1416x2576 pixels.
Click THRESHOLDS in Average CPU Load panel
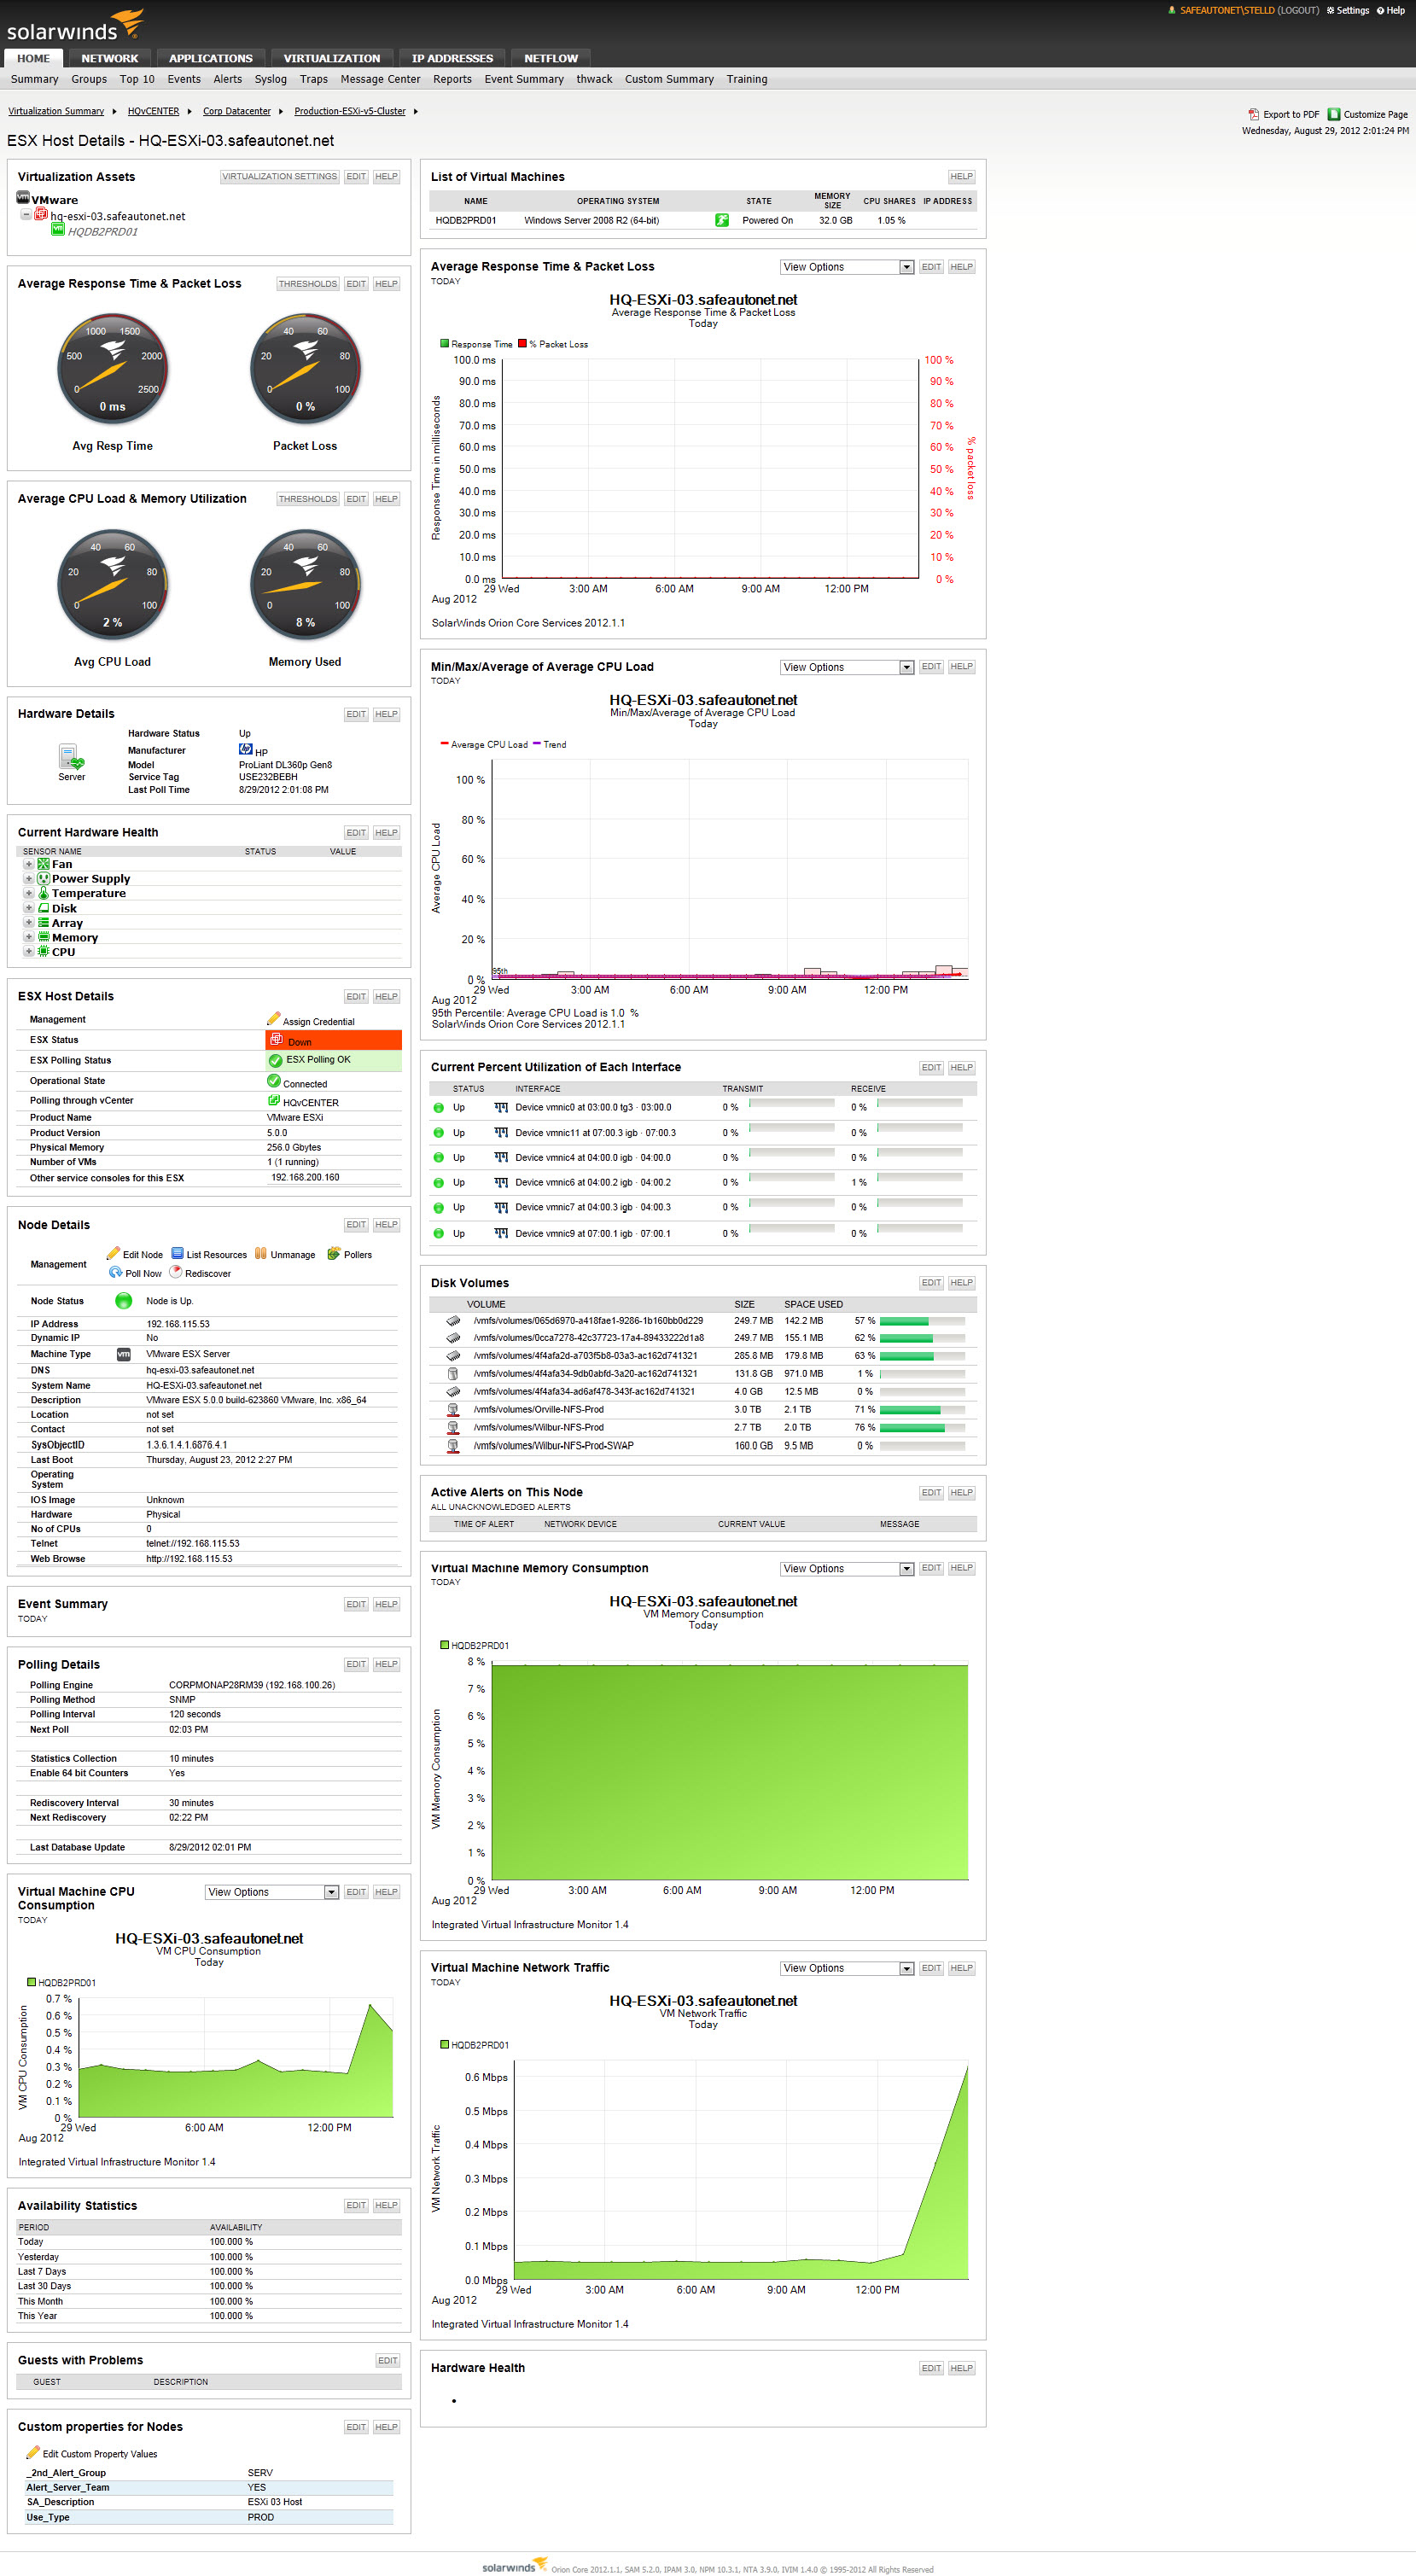point(308,499)
